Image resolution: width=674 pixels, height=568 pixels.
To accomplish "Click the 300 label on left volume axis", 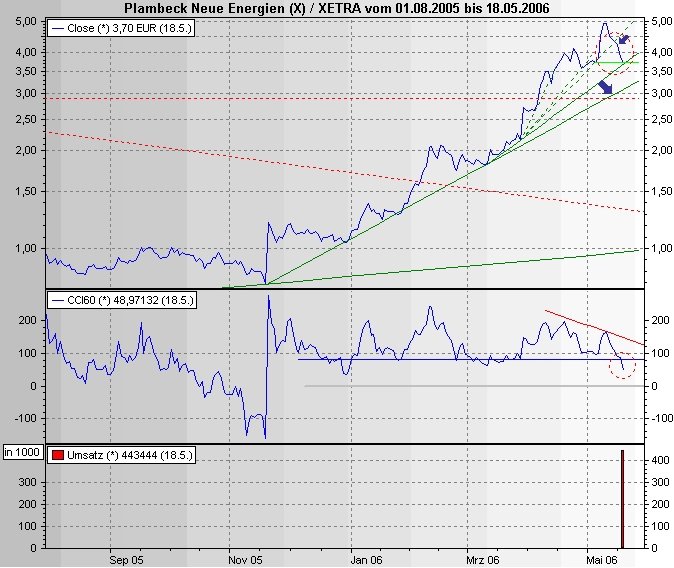I will pyautogui.click(x=27, y=482).
